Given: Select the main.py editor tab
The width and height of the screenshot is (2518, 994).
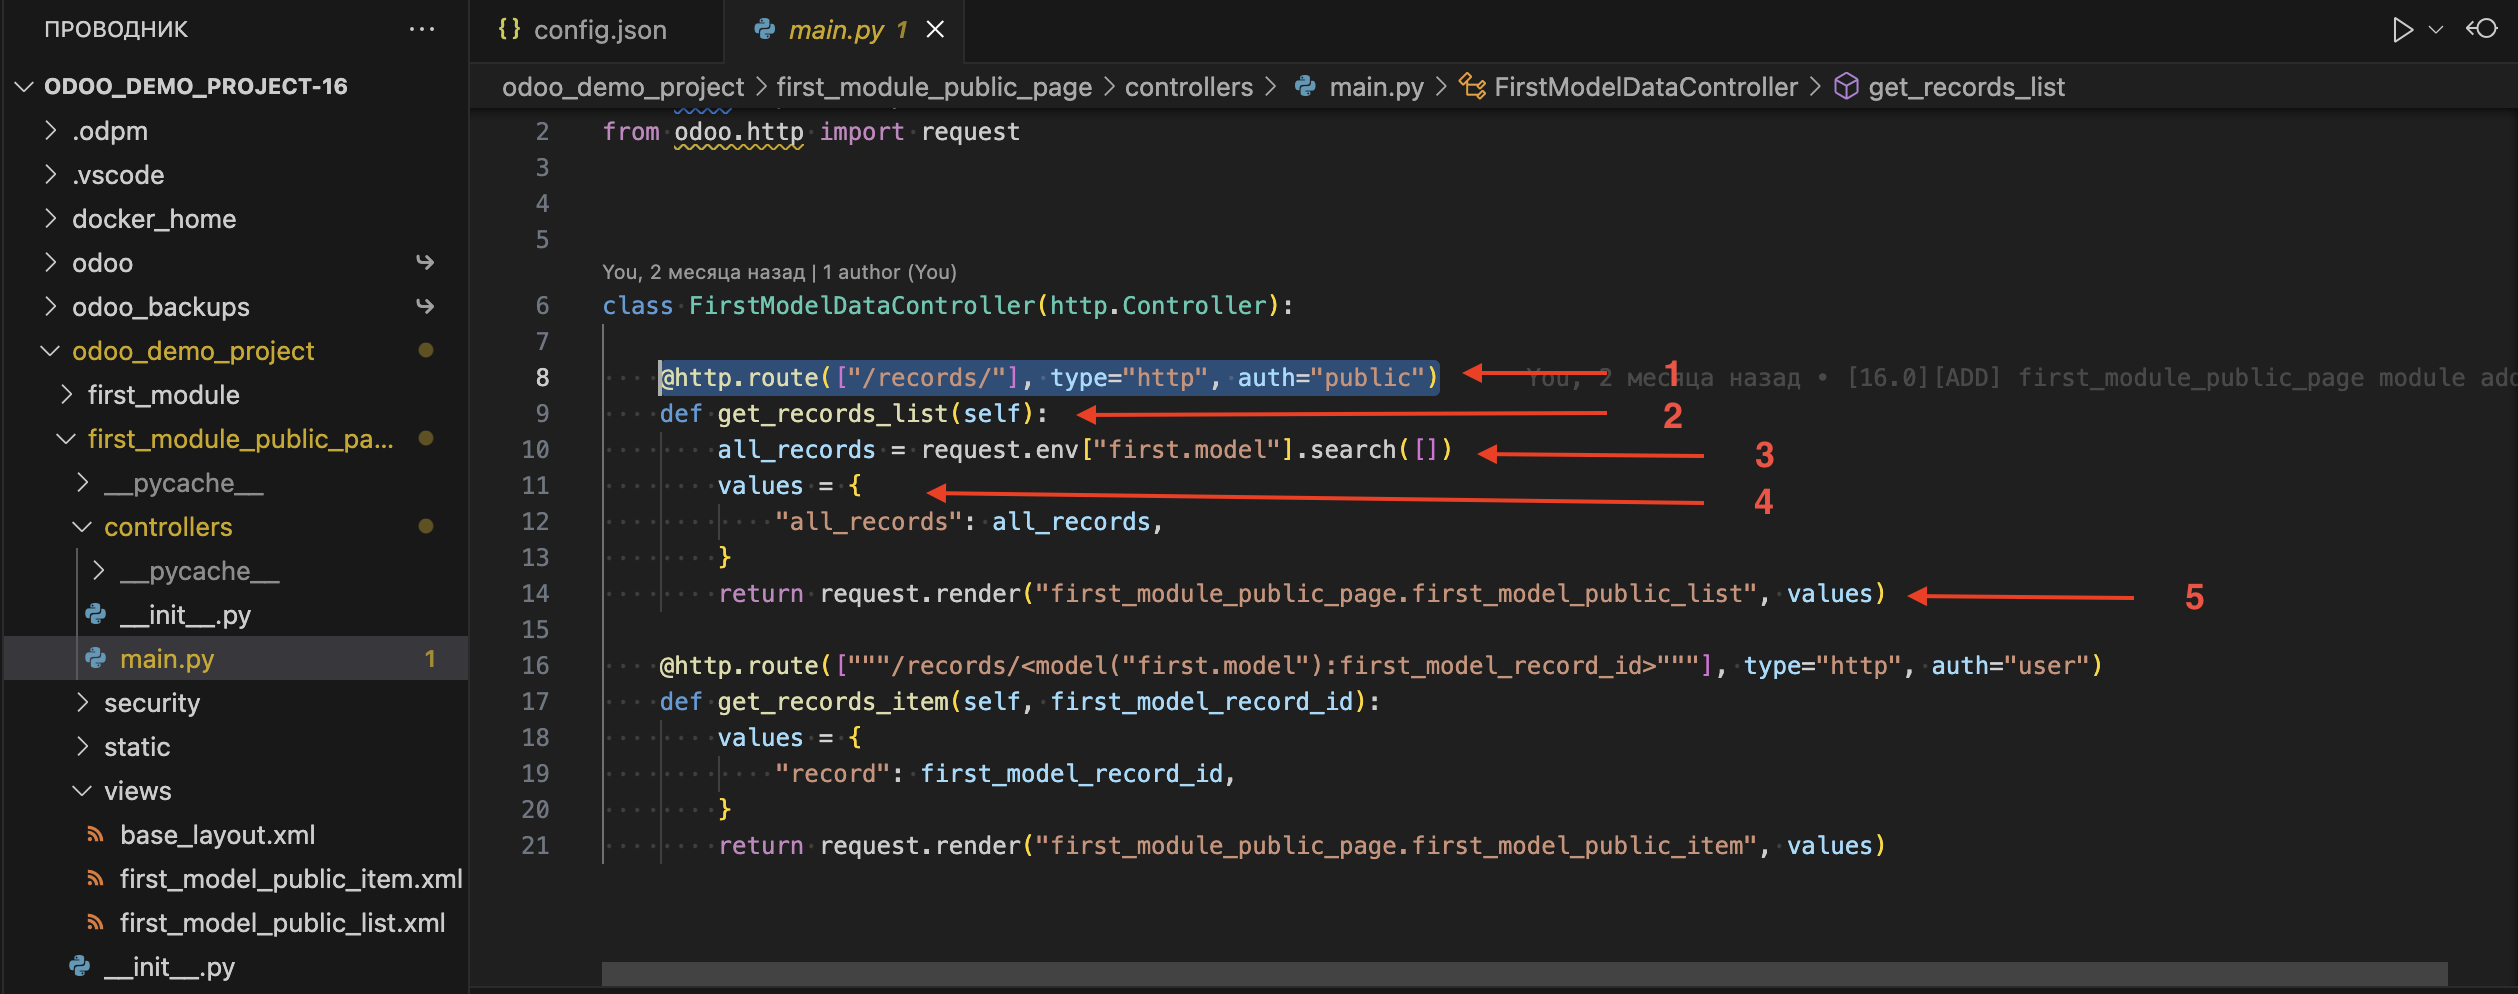Looking at the screenshot, I should pyautogui.click(x=844, y=30).
